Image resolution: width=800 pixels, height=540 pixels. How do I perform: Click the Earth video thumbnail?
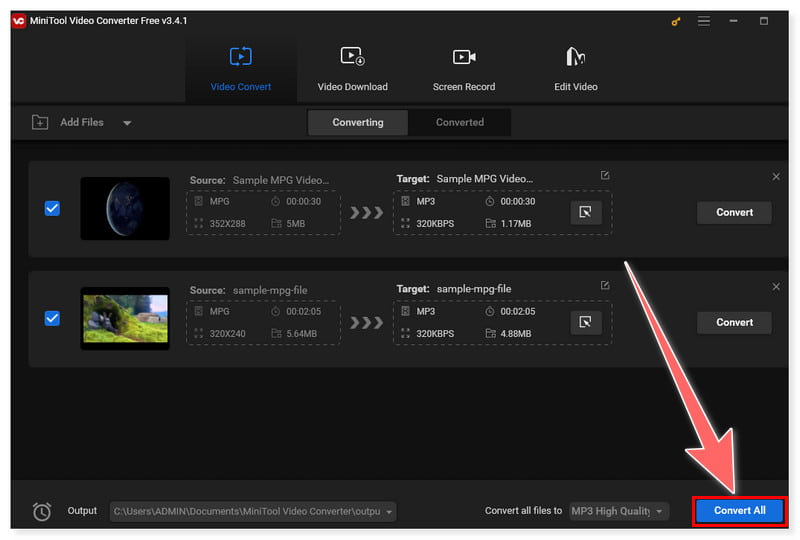click(124, 208)
